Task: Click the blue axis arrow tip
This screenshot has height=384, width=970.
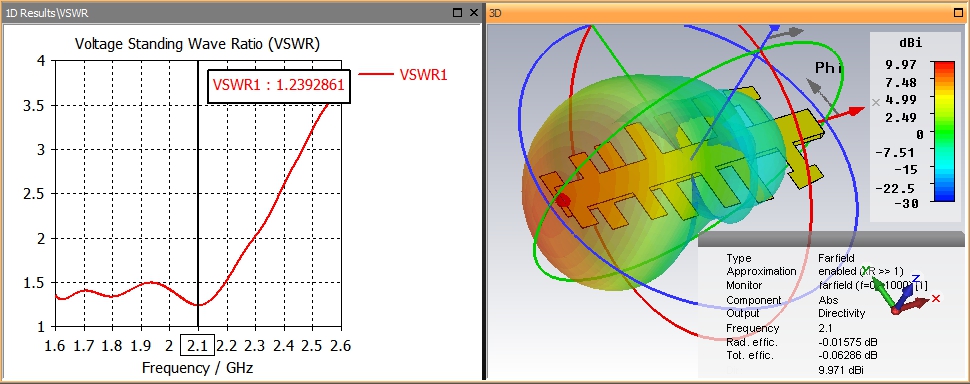Action: pyautogui.click(x=775, y=28)
